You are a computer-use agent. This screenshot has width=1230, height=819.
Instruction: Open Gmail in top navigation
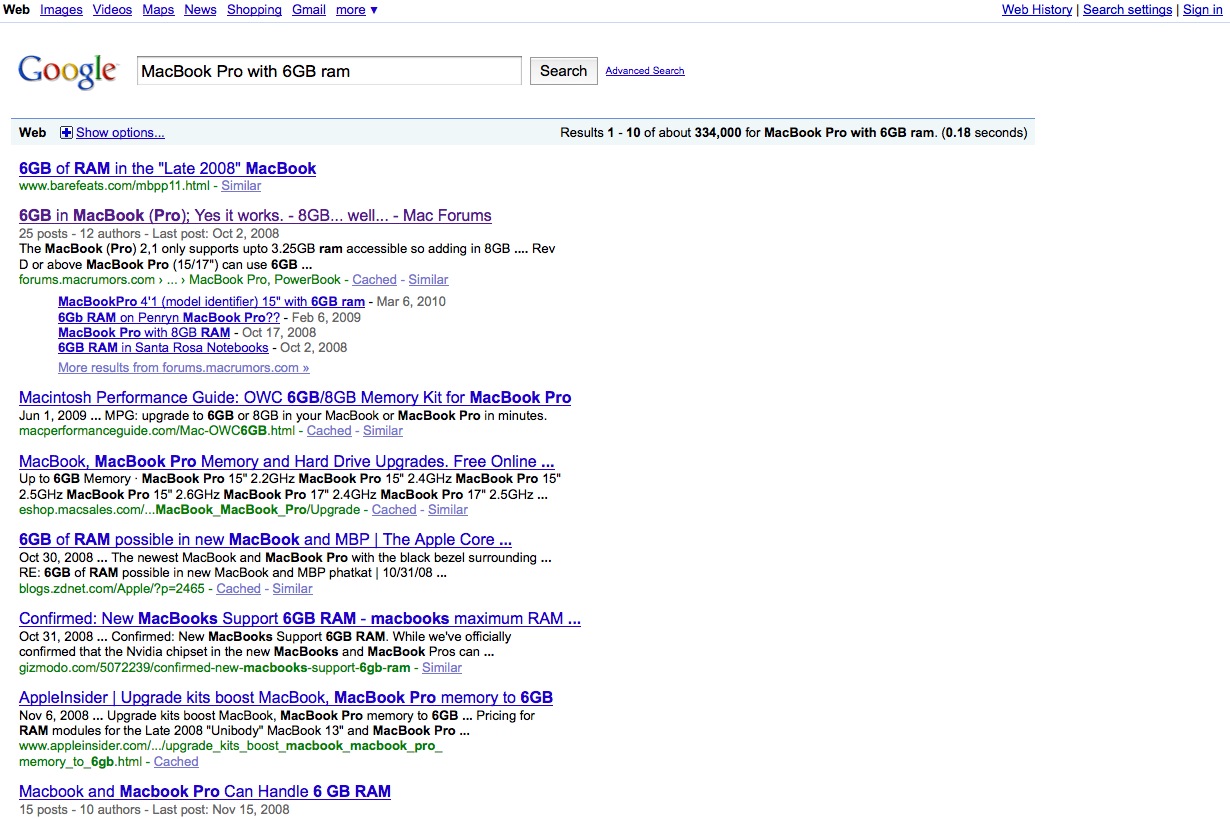tap(309, 10)
